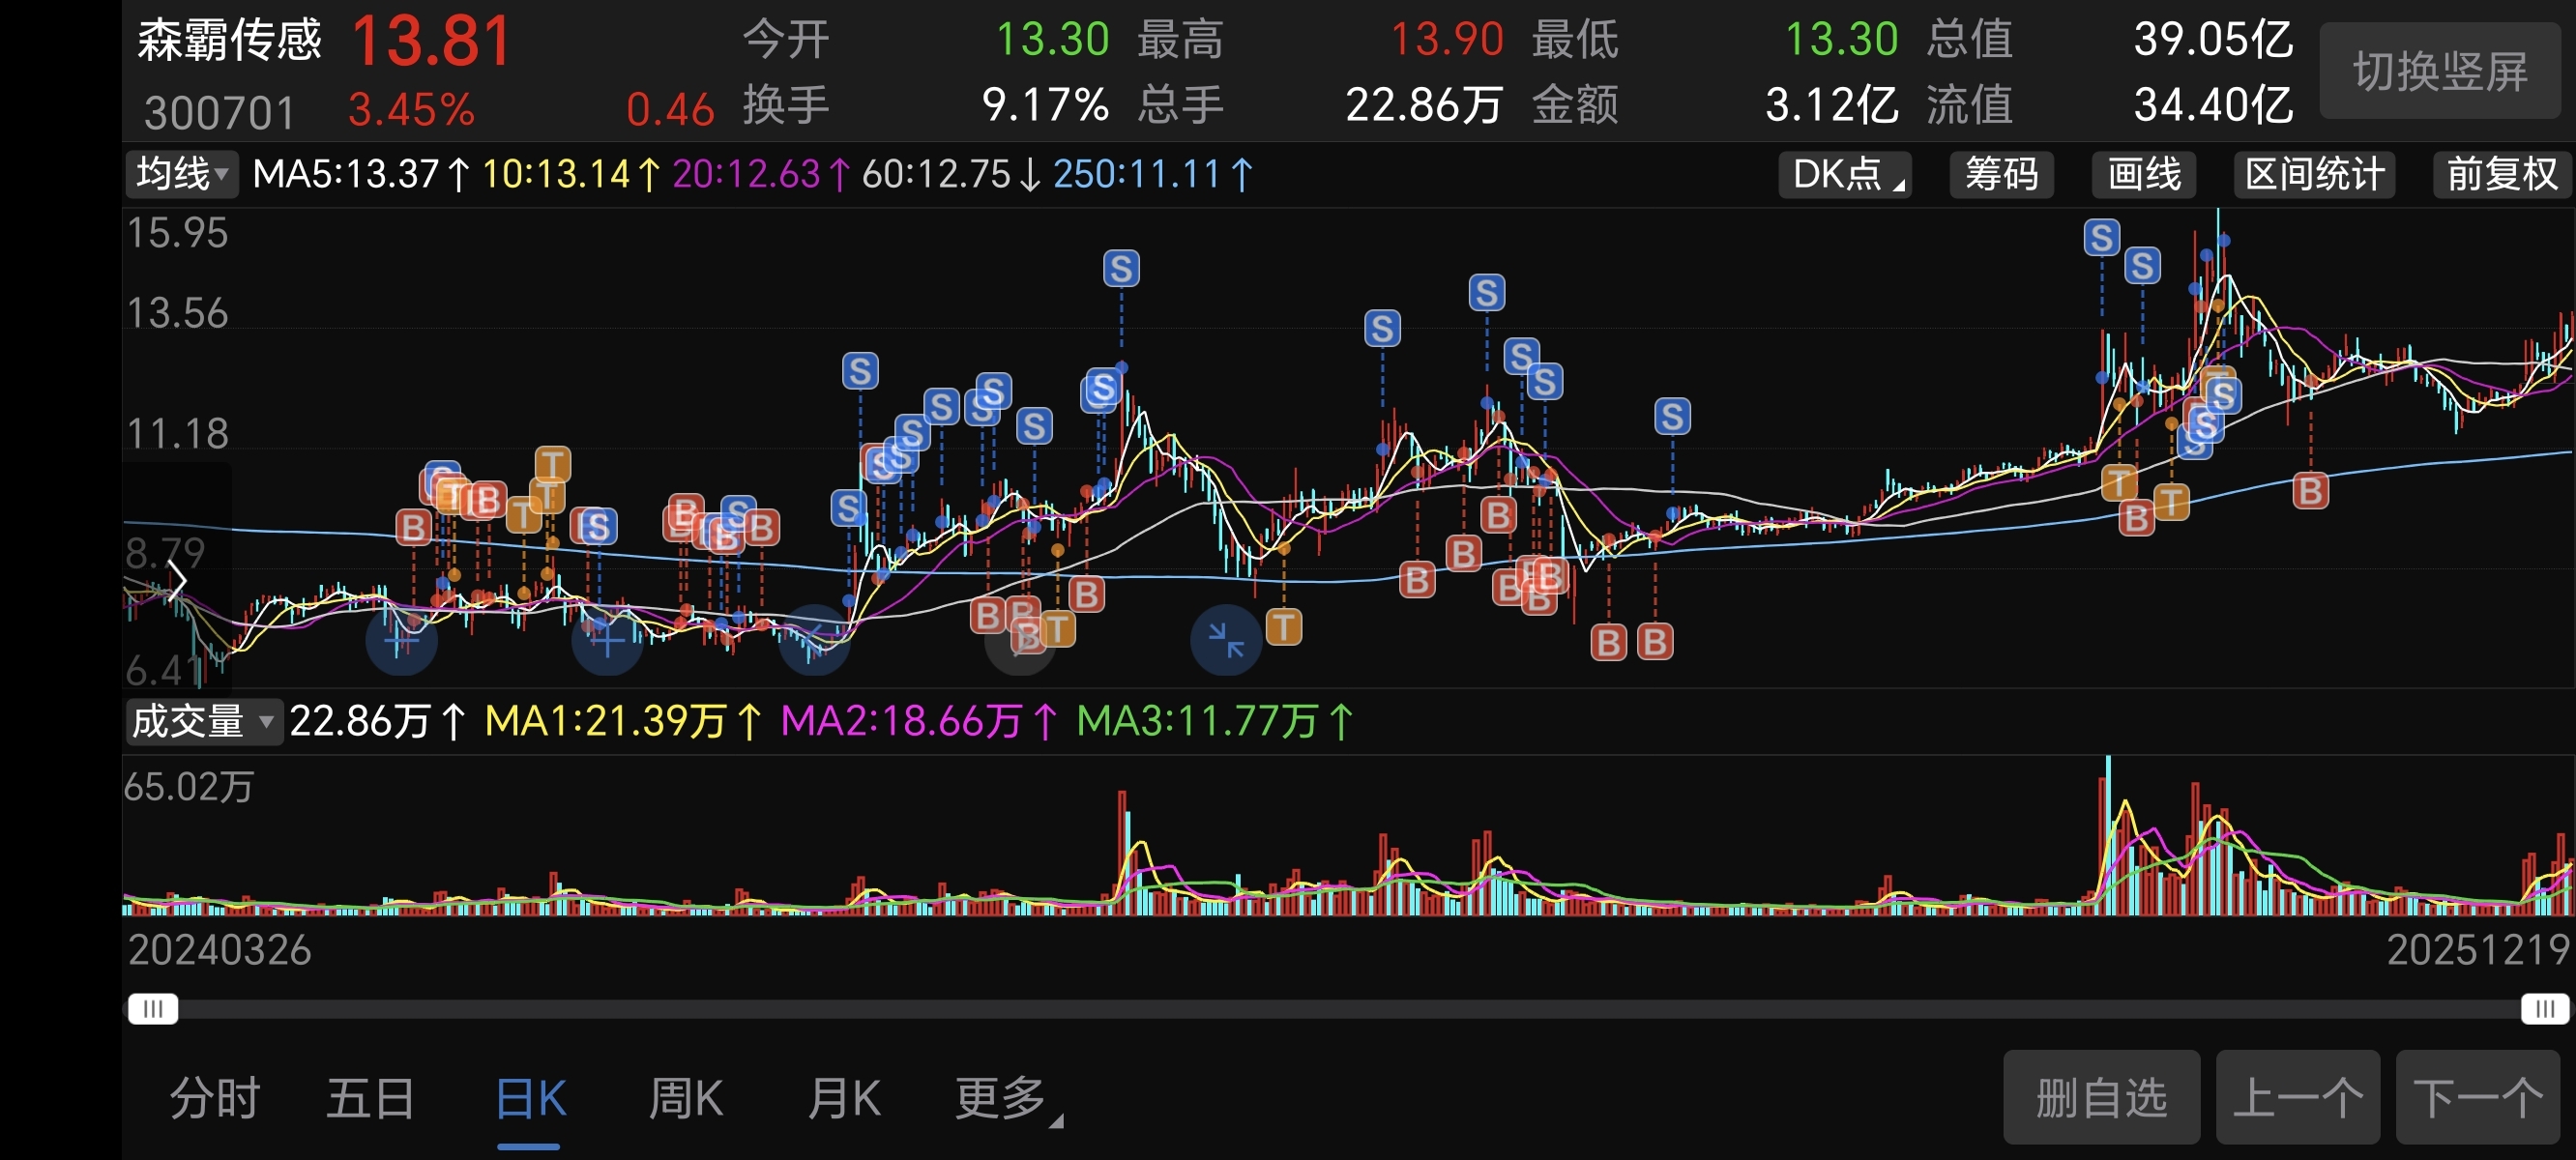The height and width of the screenshot is (1160, 2576).
Task: Toggle the 筹码 chip distribution view
Action: (x=2001, y=174)
